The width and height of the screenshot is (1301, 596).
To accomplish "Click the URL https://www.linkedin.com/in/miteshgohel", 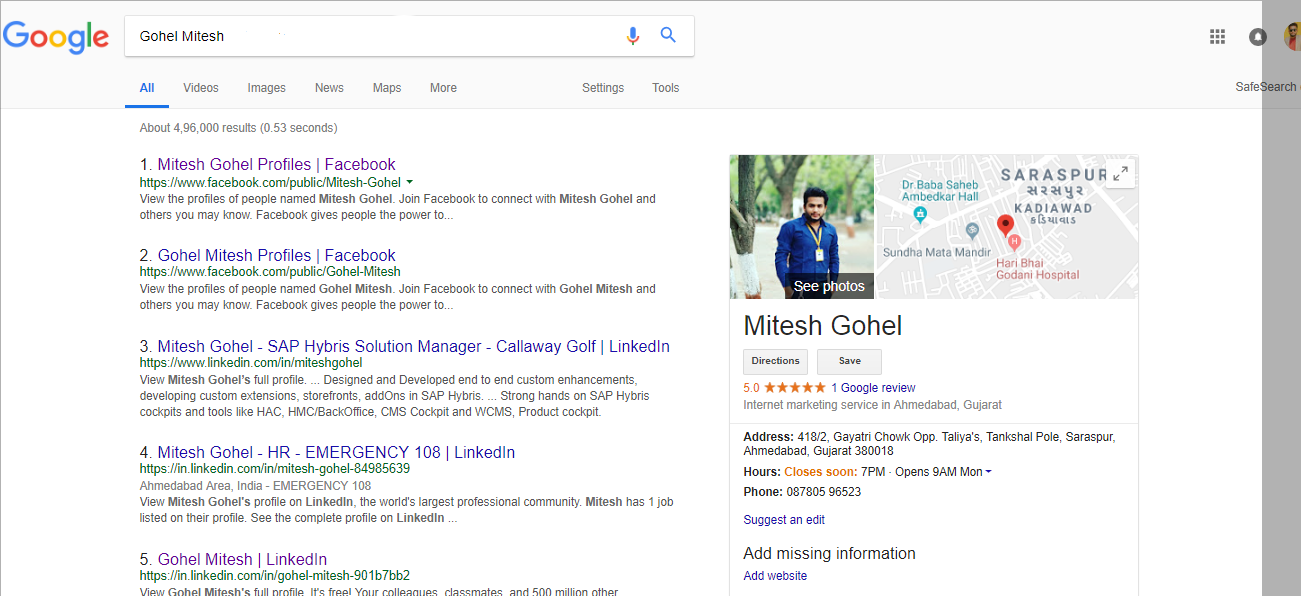I will (x=251, y=363).
